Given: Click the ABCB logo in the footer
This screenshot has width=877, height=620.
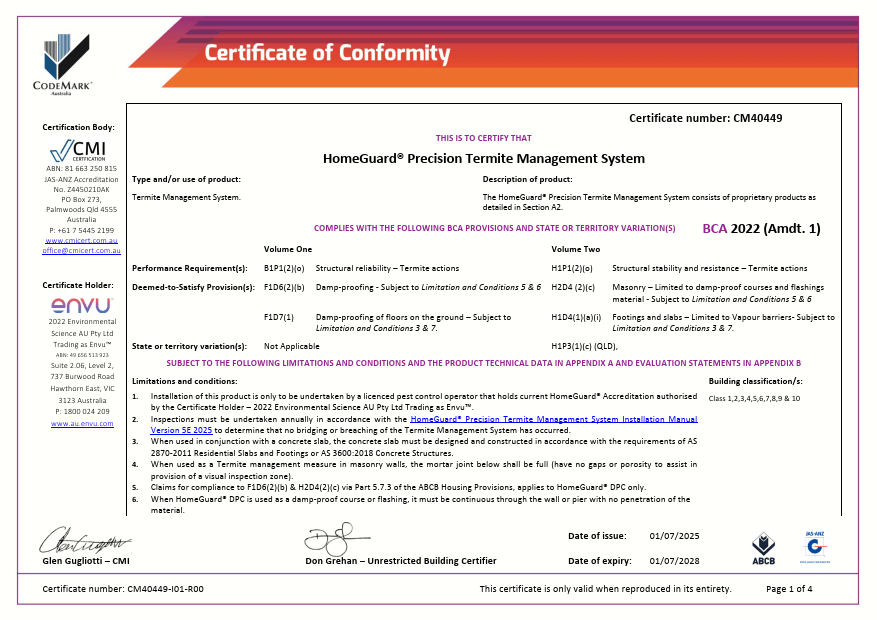Looking at the screenshot, I should point(763,547).
